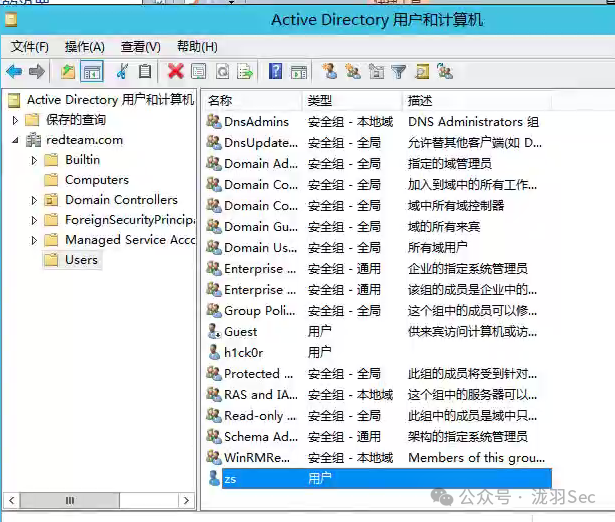Viewport: 615px width, 522px height.
Task: Collapse the redteam.com domain node
Action: point(15,140)
